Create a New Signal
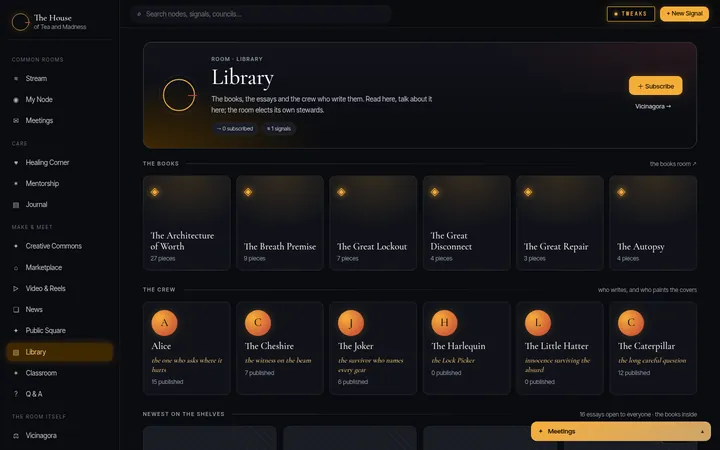720x450 pixels. pyautogui.click(x=684, y=14)
